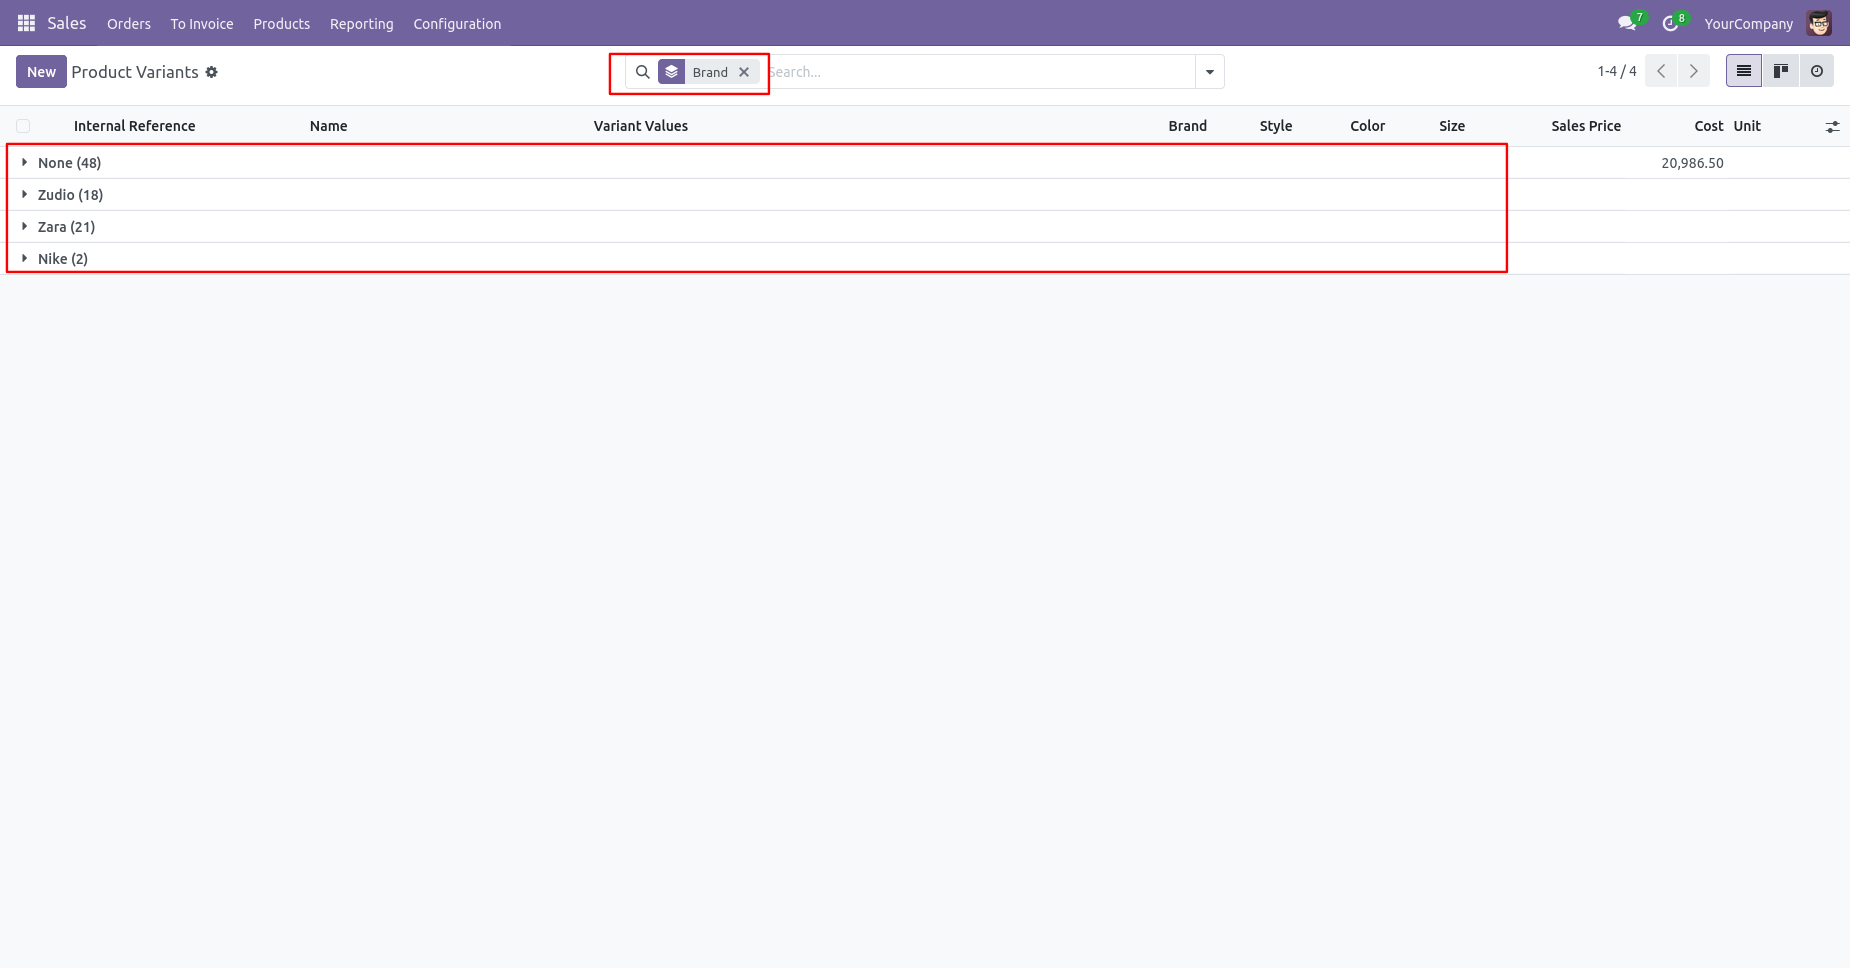Sort by Size column header
The image size is (1850, 968).
[x=1452, y=126]
